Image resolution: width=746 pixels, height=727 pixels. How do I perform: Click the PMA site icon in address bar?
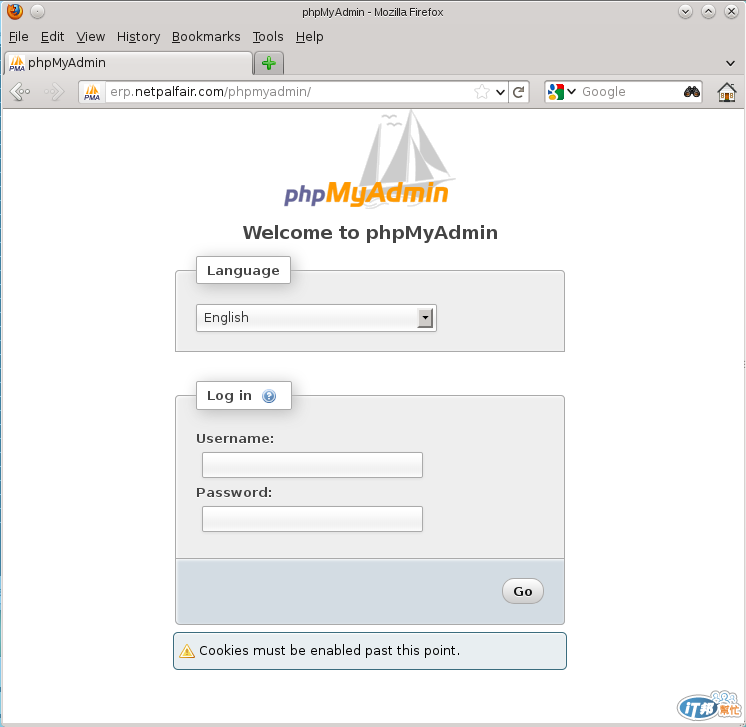[x=92, y=91]
